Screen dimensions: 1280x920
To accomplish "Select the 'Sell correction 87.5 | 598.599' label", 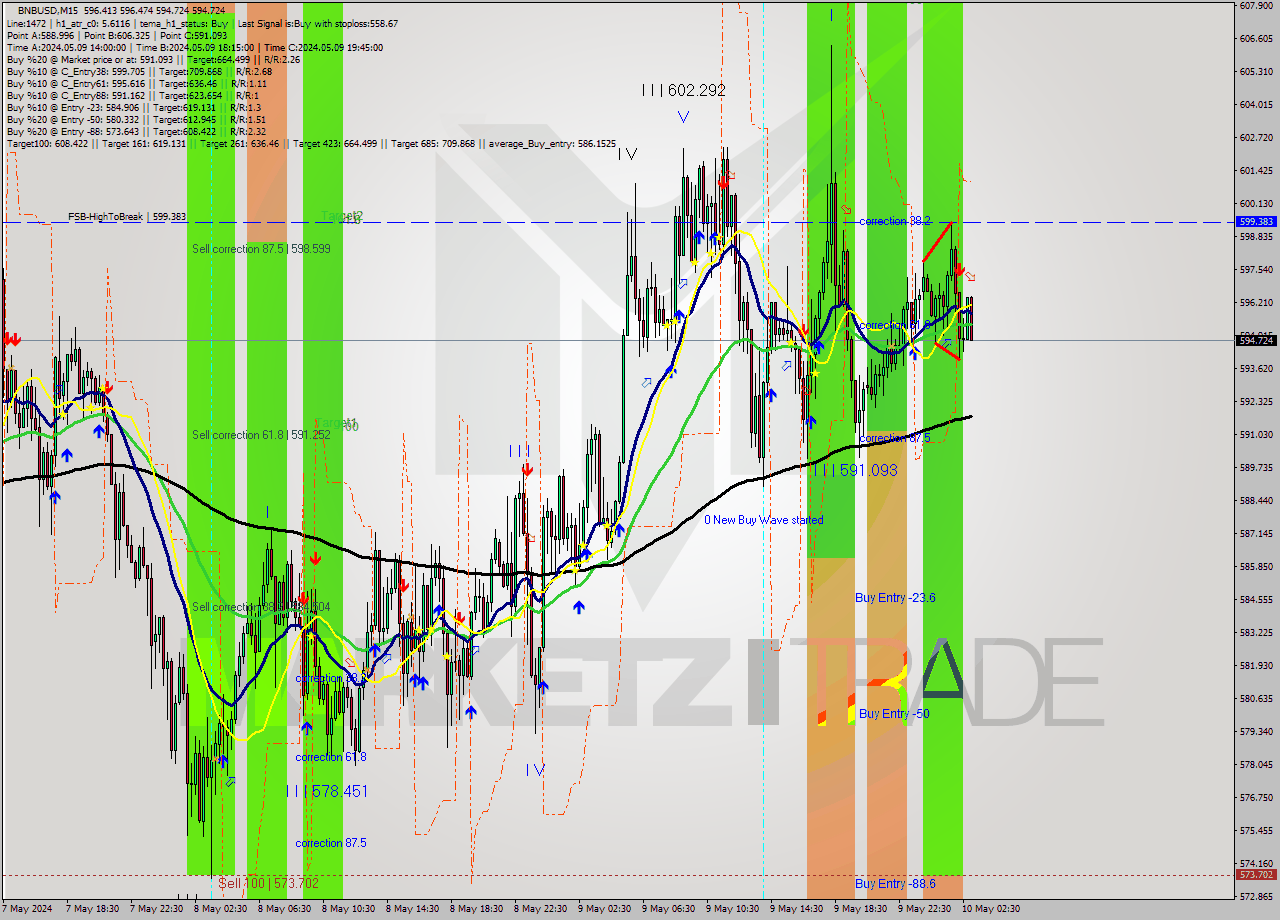I will pos(261,248).
